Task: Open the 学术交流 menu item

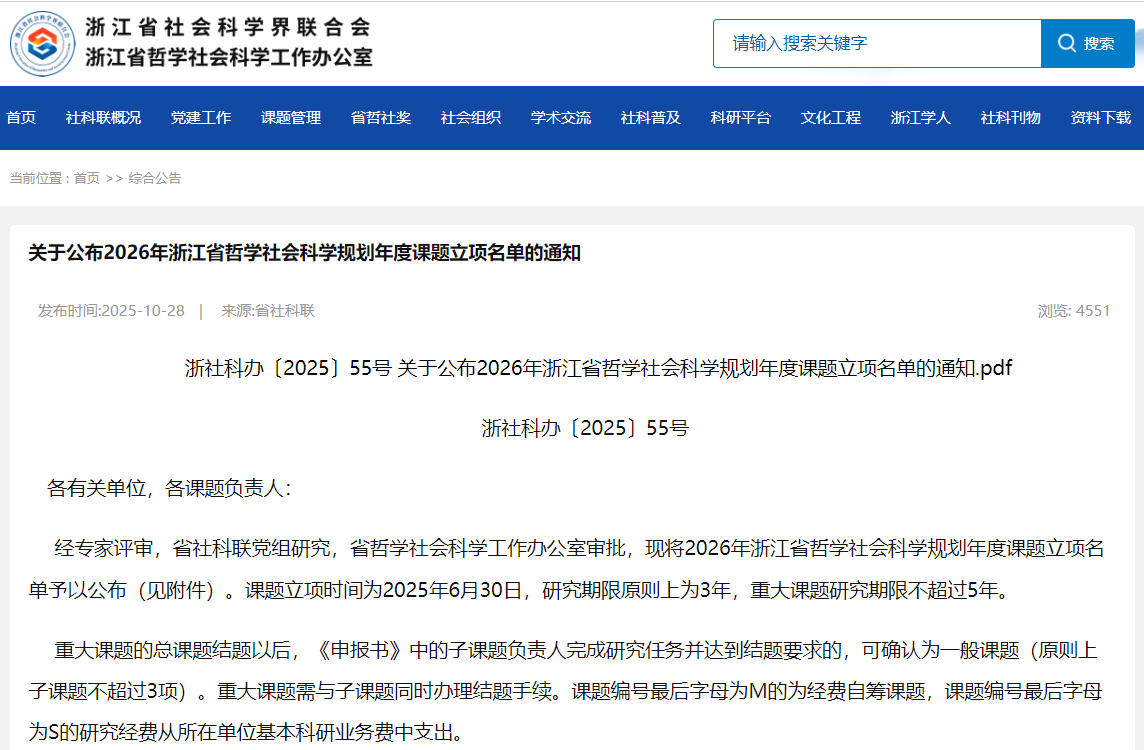Action: pos(561,118)
